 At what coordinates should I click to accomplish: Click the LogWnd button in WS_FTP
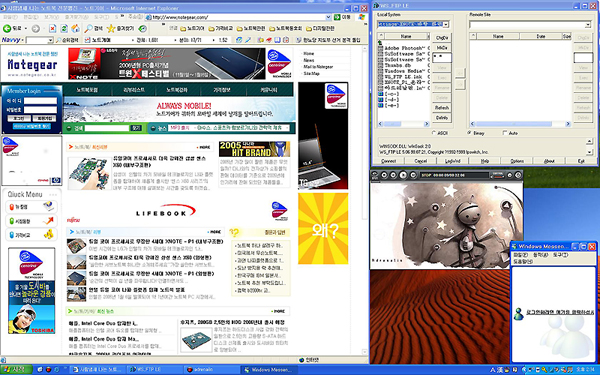pyautogui.click(x=453, y=161)
